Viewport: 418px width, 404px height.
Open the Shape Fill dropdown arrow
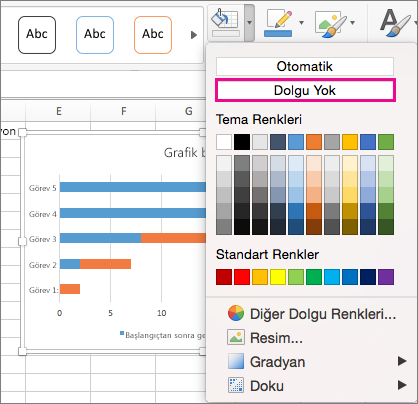click(249, 23)
